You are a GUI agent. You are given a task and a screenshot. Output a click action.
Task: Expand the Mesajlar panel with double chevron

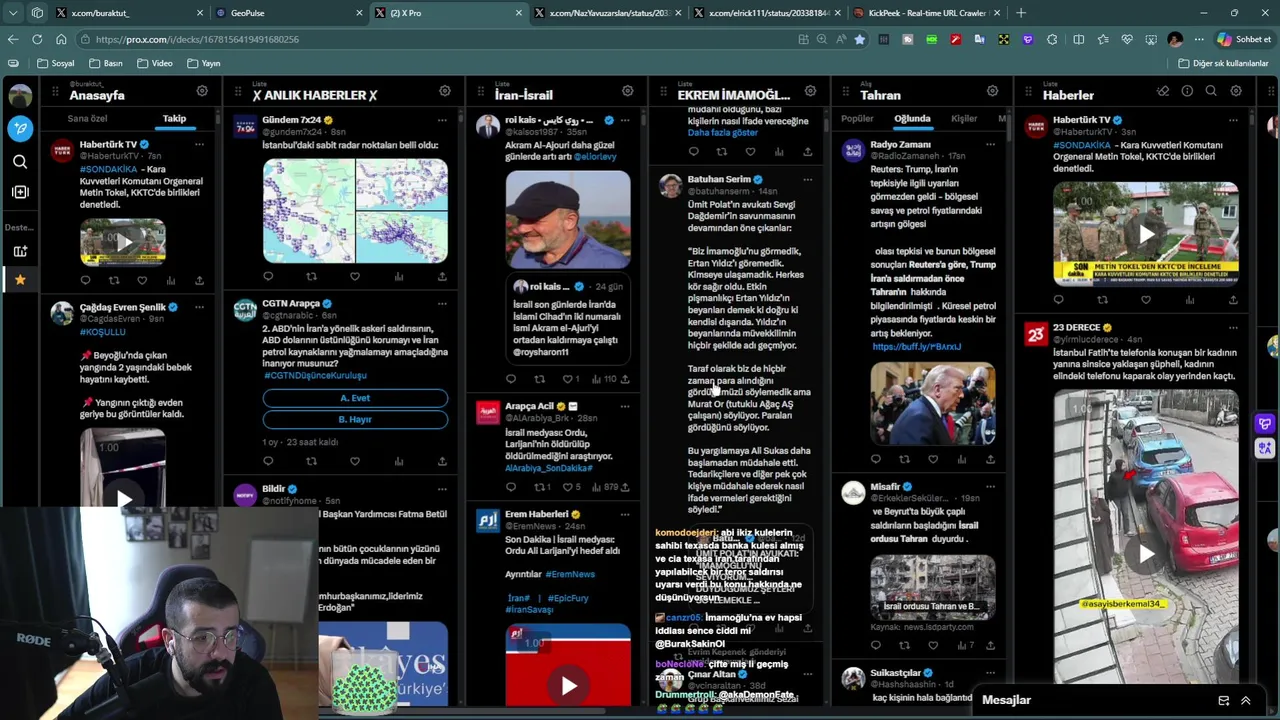coord(1246,701)
